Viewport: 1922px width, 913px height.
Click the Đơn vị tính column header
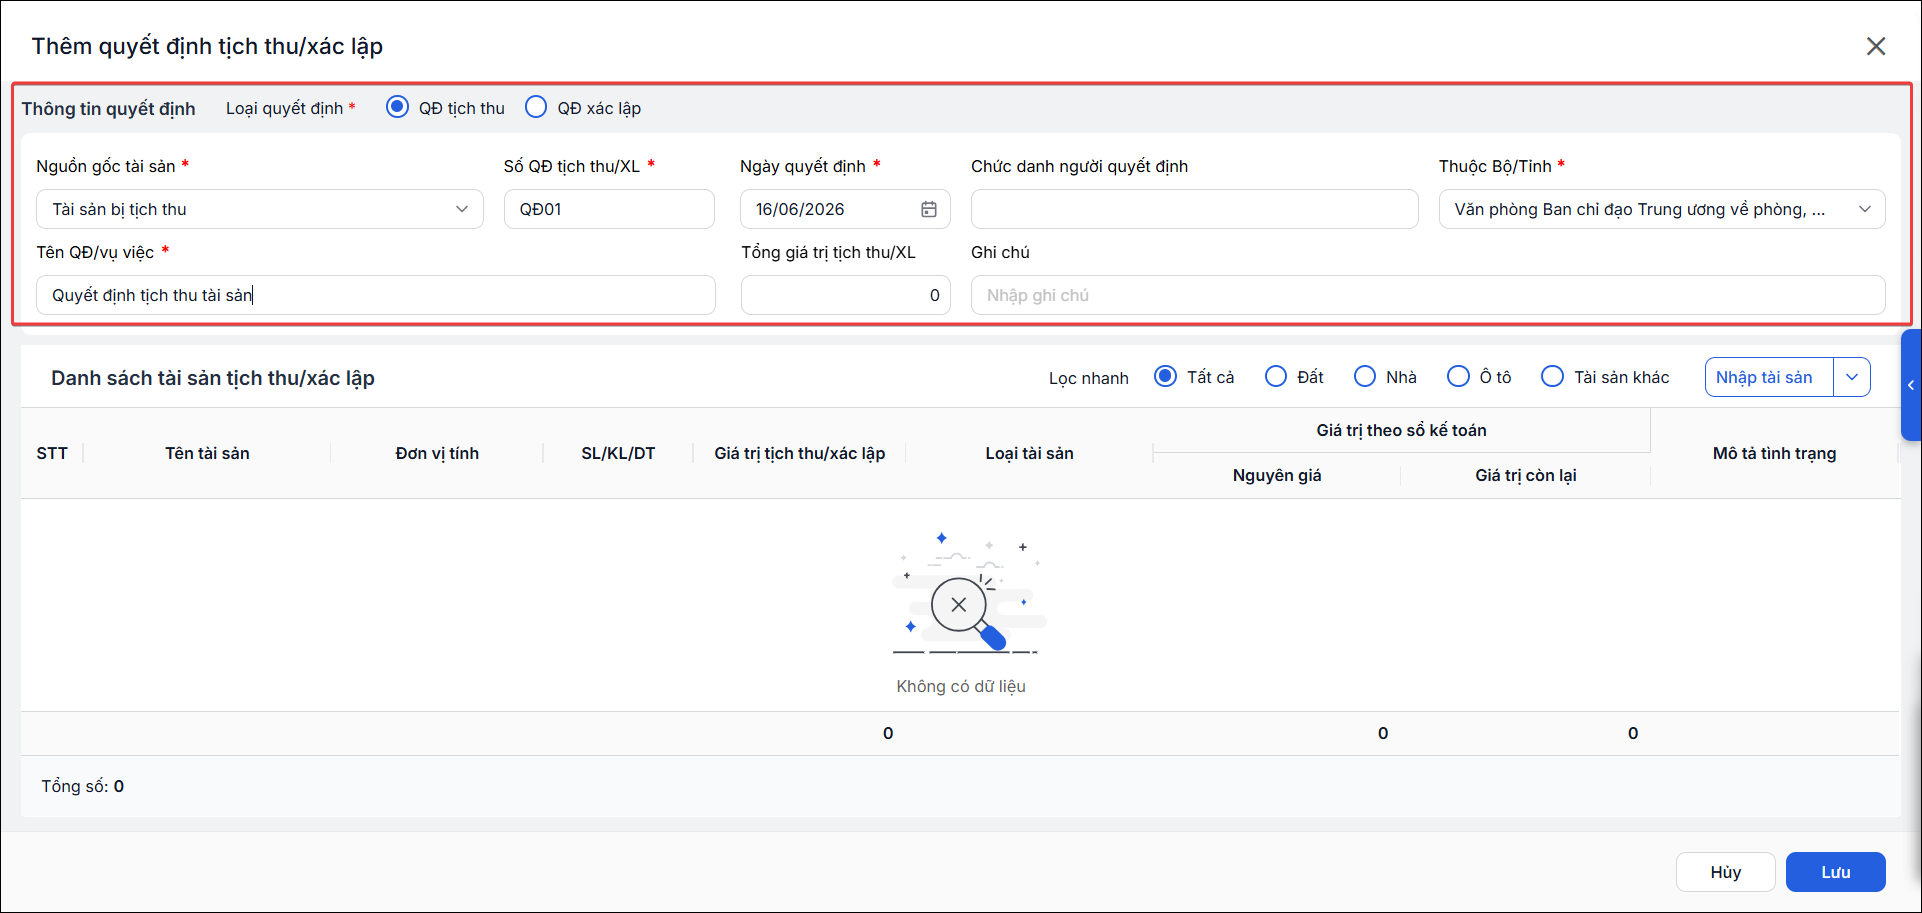point(437,453)
